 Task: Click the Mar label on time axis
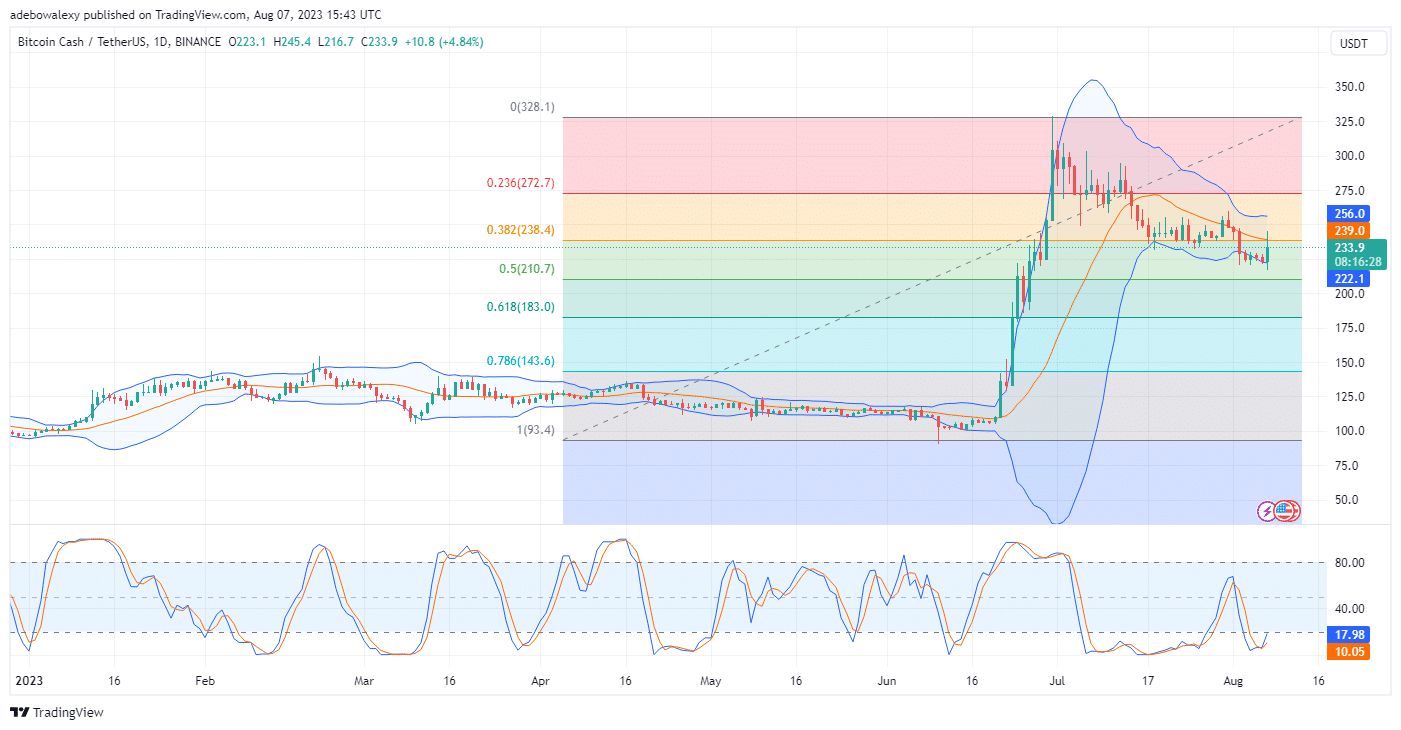point(364,681)
